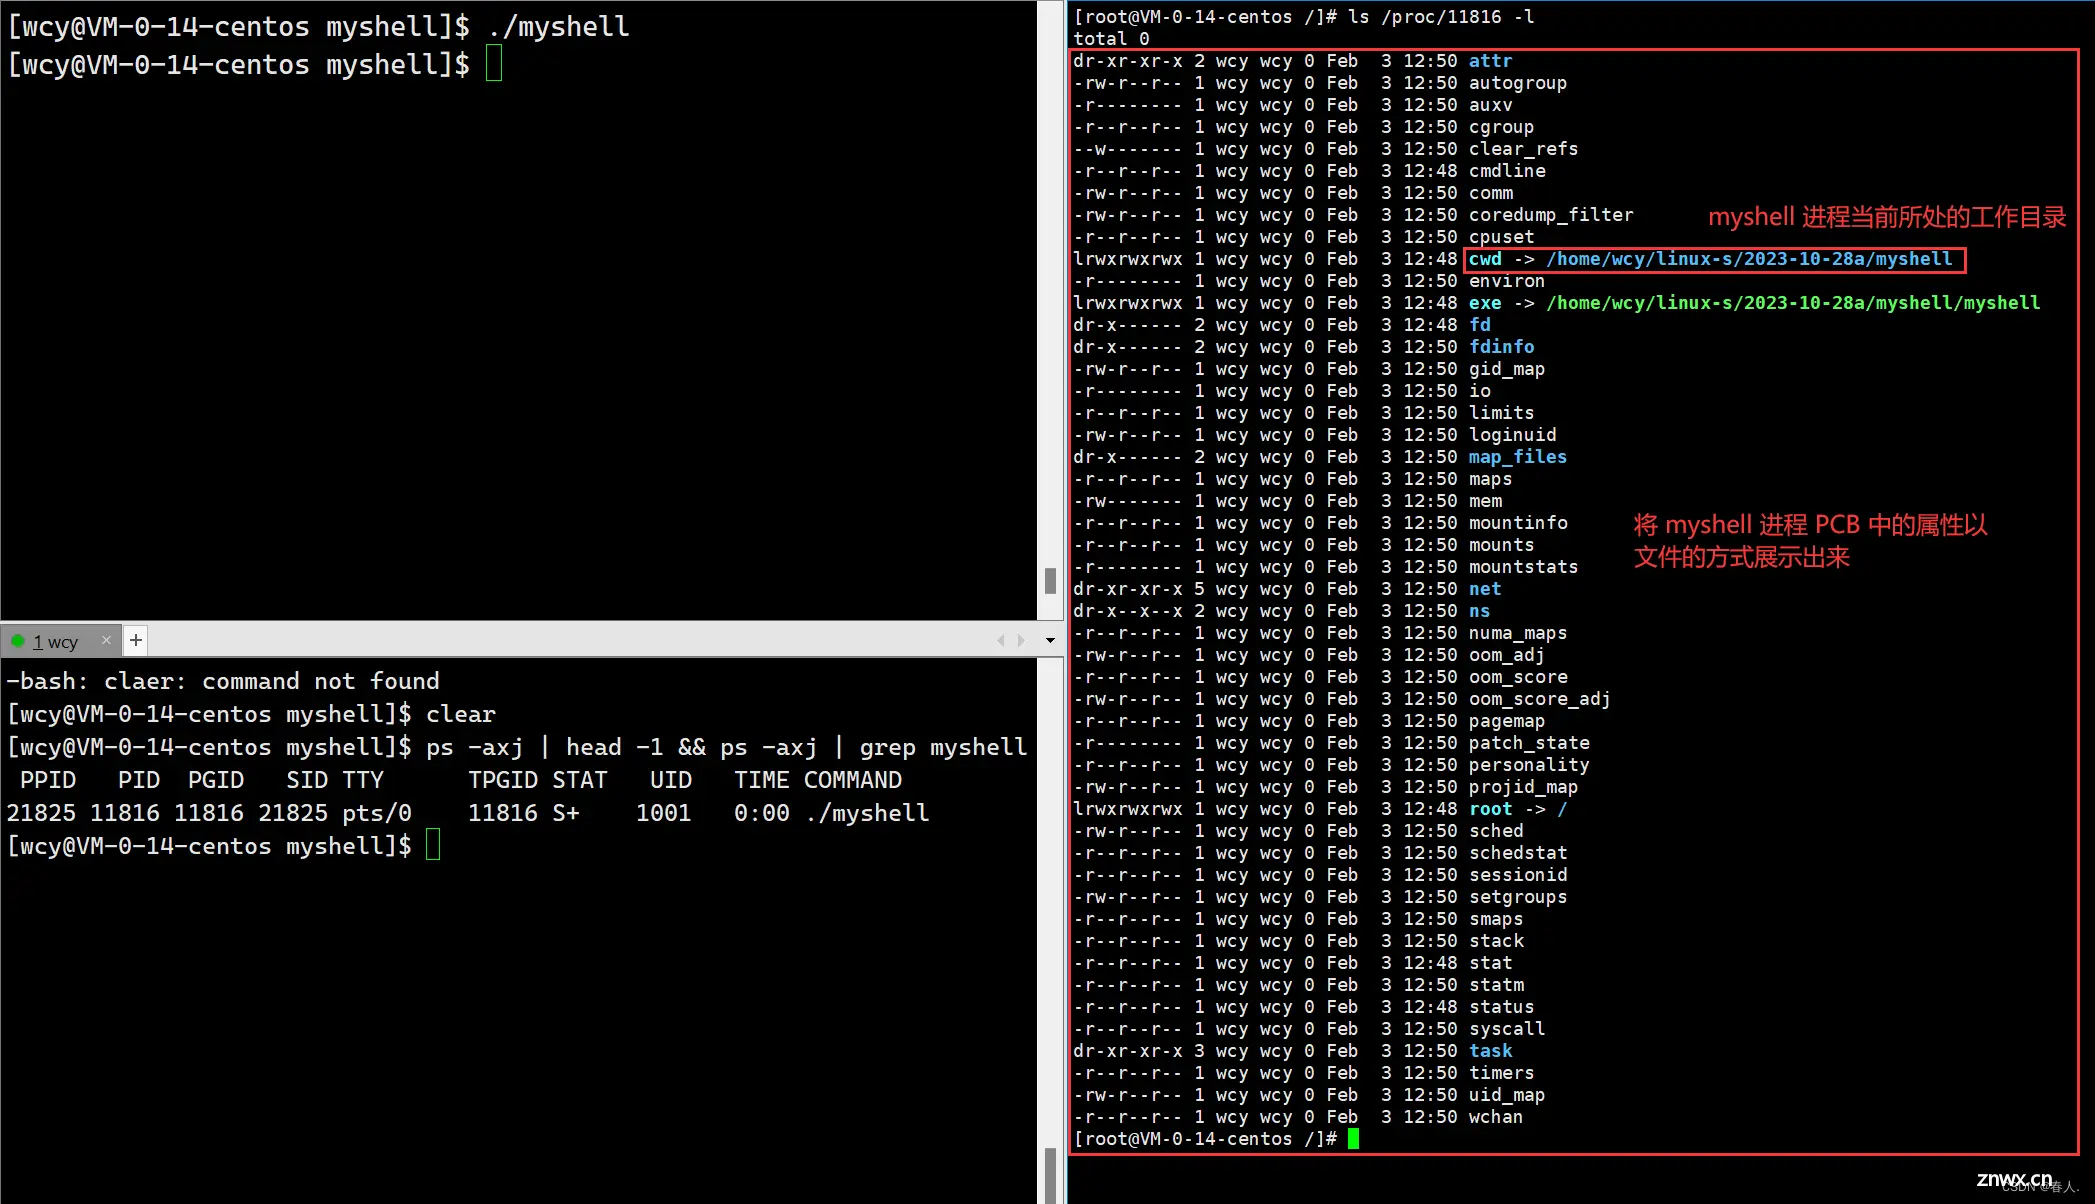
Task: Click the 'projid_map' file name
Action: 1523,787
